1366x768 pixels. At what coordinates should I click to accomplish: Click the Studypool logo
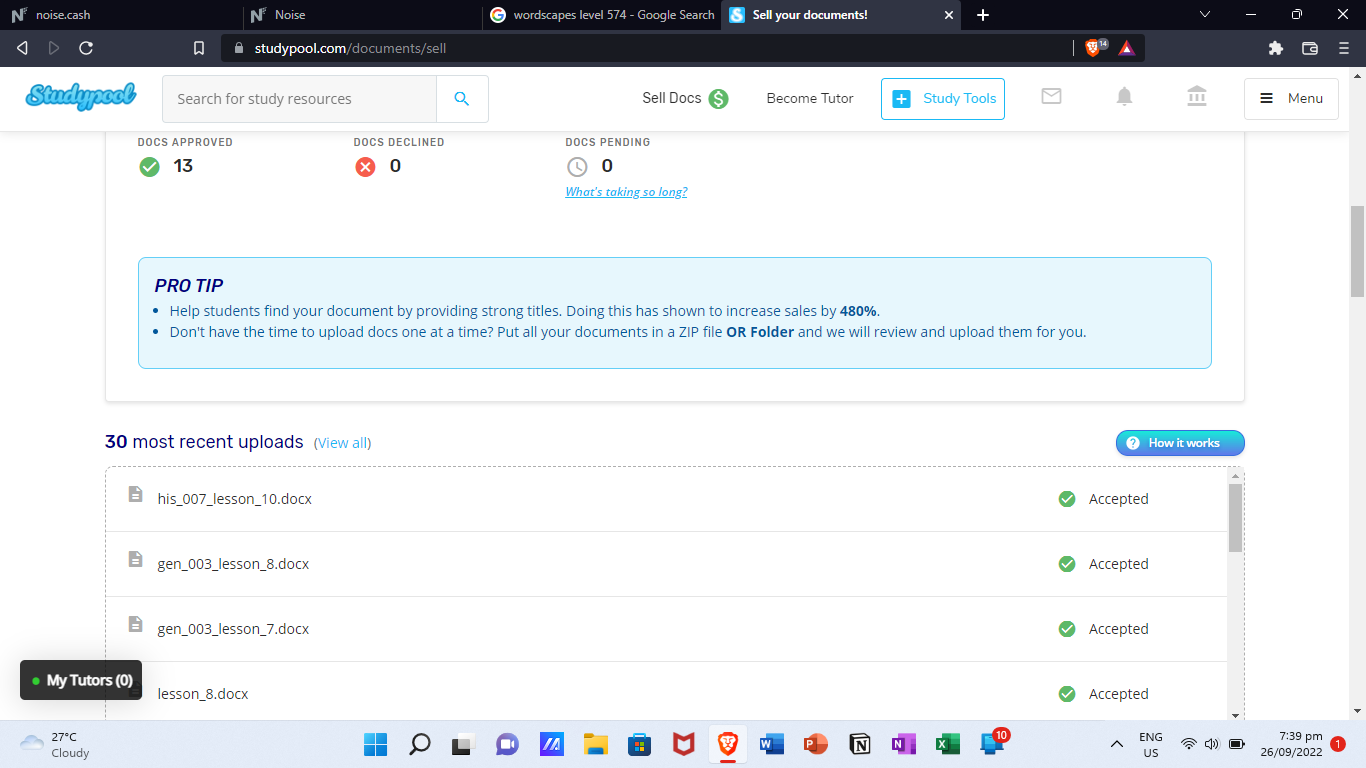click(x=81, y=96)
